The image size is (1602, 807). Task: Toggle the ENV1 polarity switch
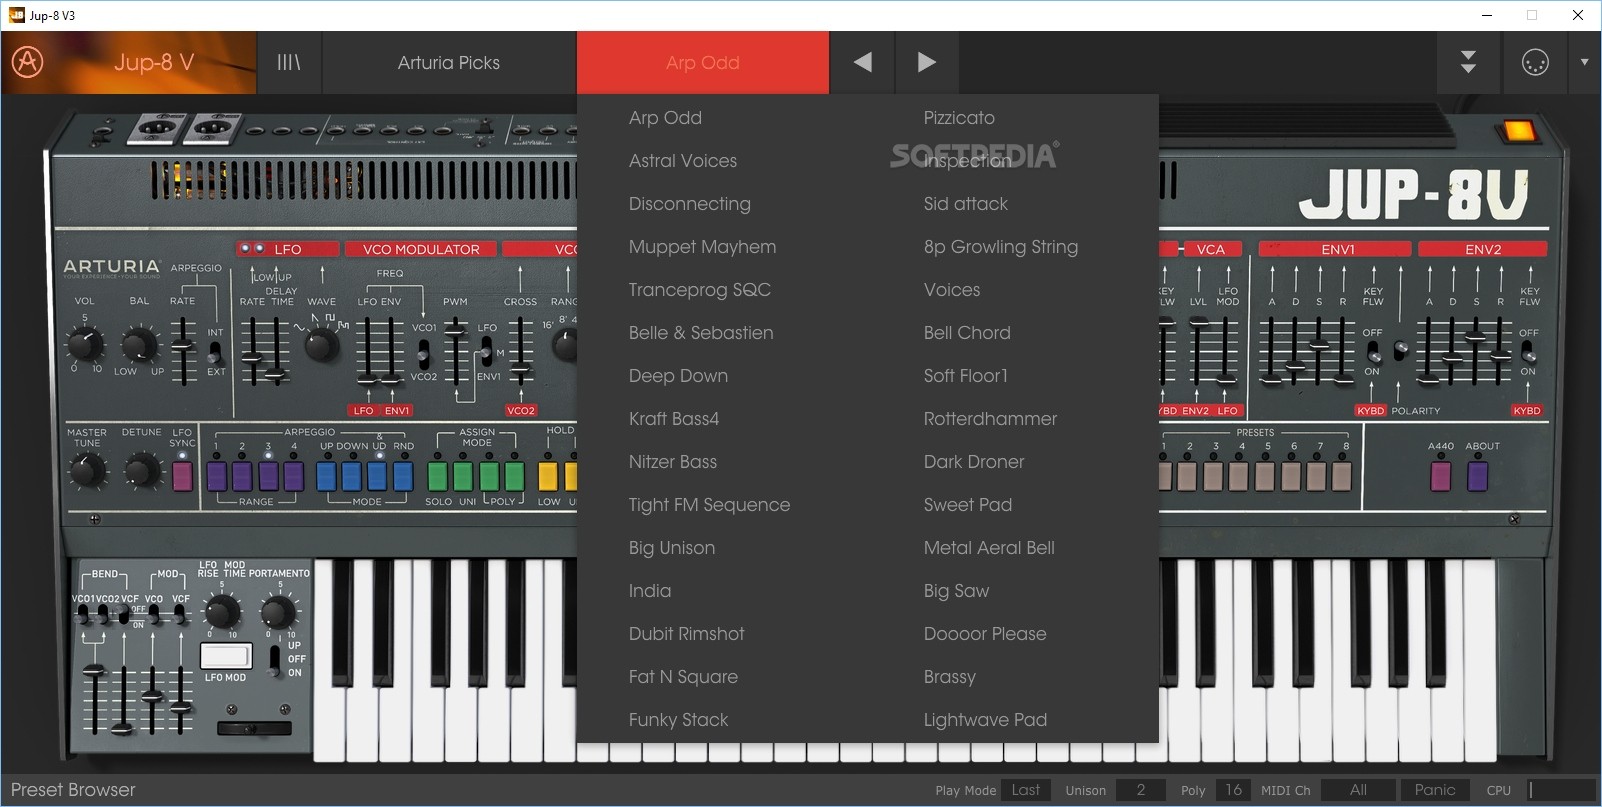[1401, 350]
